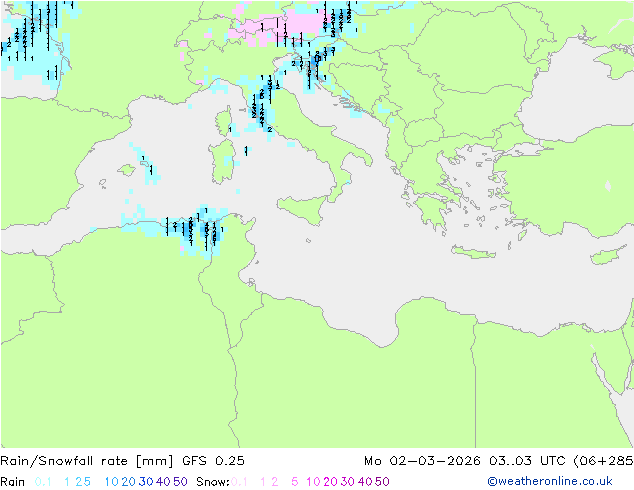Select the Rain legend 30 color value
Screen dimensions: 634x490
coord(146,482)
